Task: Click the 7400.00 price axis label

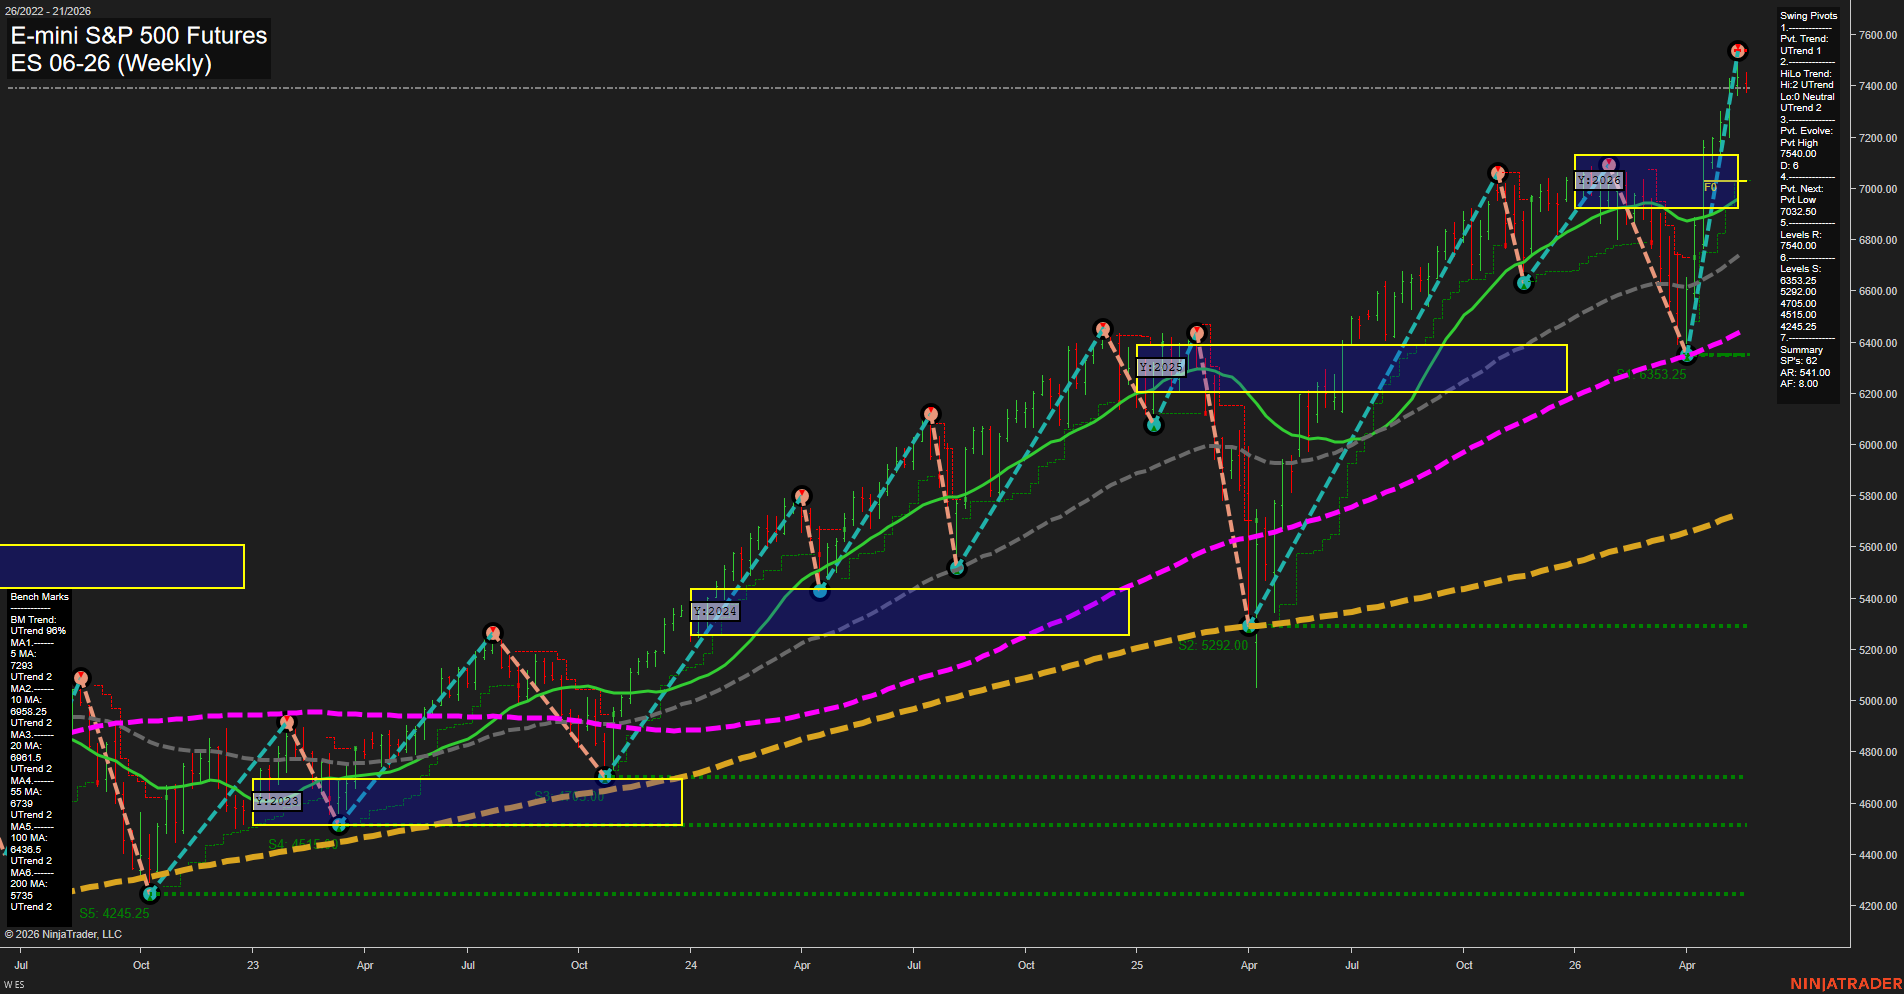Action: tap(1877, 86)
